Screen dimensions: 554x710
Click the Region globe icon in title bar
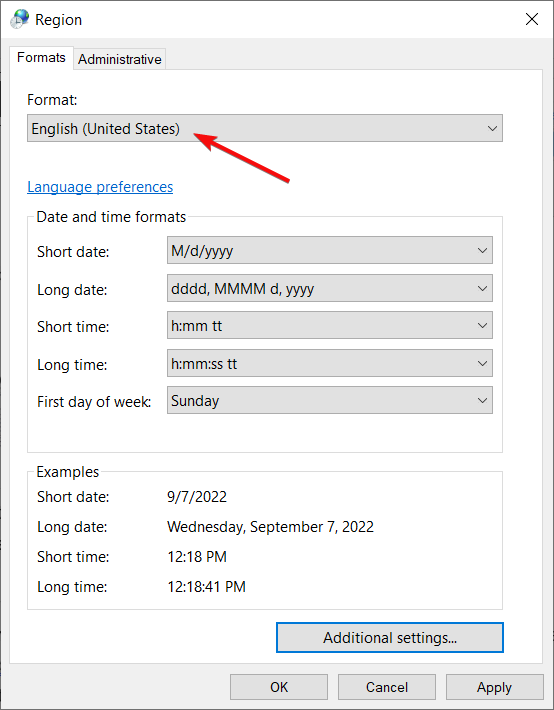pos(20,19)
